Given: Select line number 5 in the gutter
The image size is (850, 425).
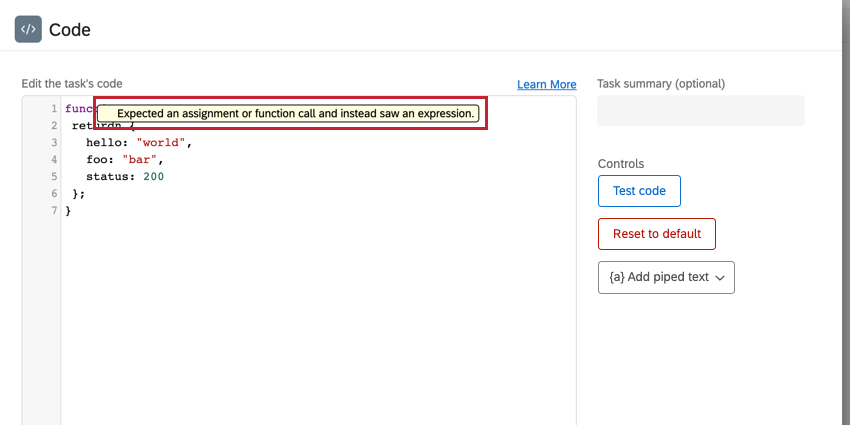Looking at the screenshot, I should (53, 177).
